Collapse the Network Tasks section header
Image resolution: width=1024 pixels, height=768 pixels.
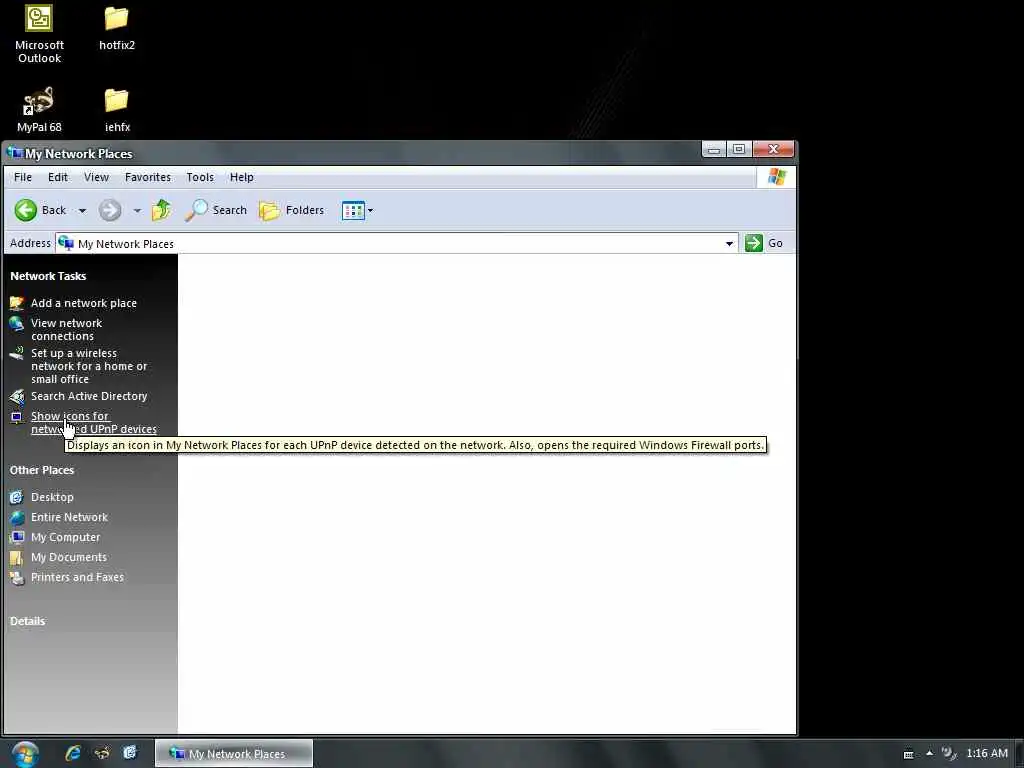coord(48,276)
